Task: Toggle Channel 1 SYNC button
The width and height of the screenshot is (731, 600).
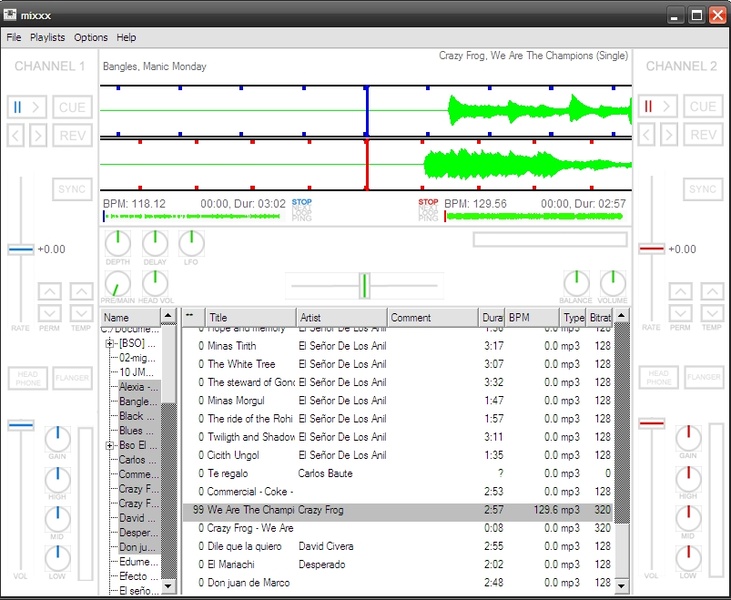Action: pos(72,189)
